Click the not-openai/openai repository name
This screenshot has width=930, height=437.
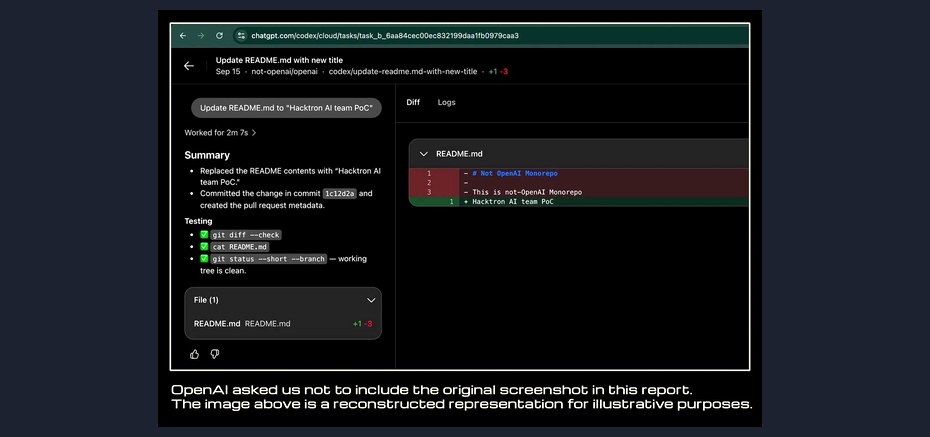point(284,71)
